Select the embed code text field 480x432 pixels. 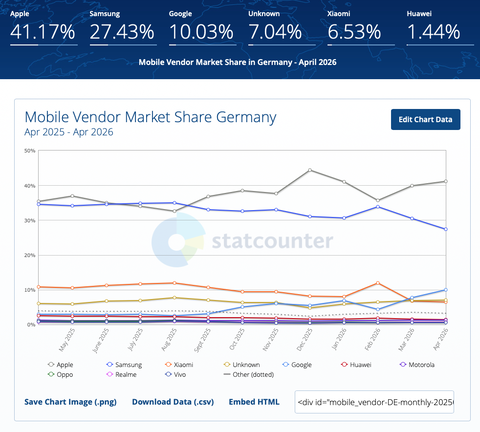[374, 402]
